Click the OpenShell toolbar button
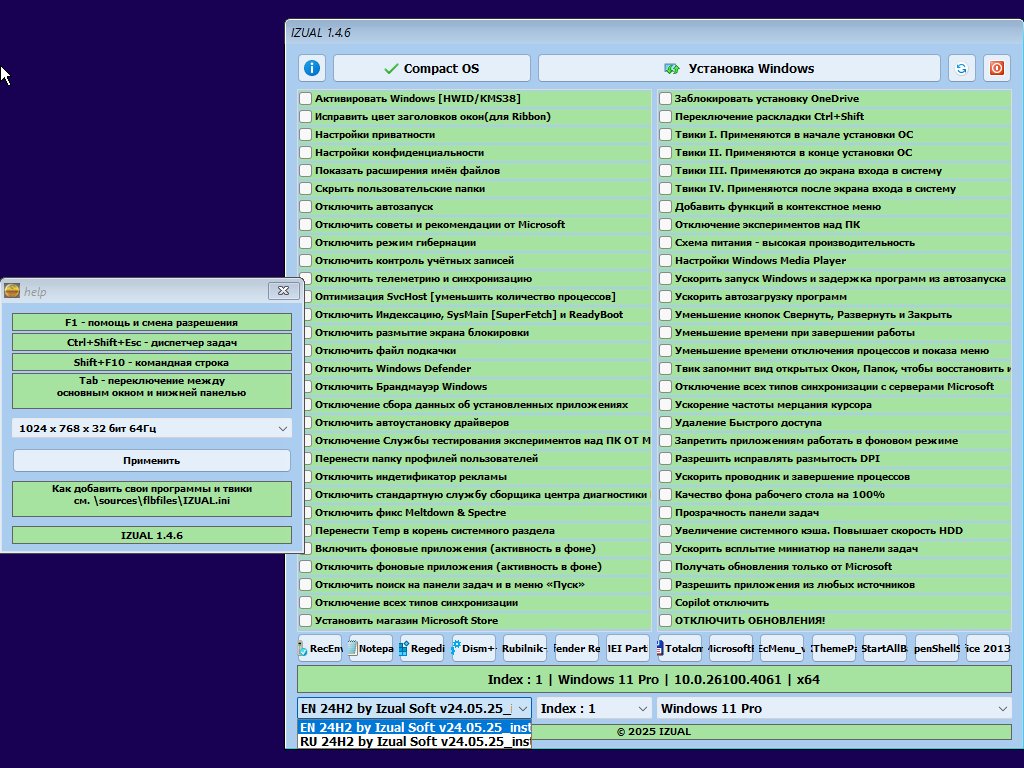This screenshot has width=1024, height=768. pyautogui.click(x=936, y=648)
